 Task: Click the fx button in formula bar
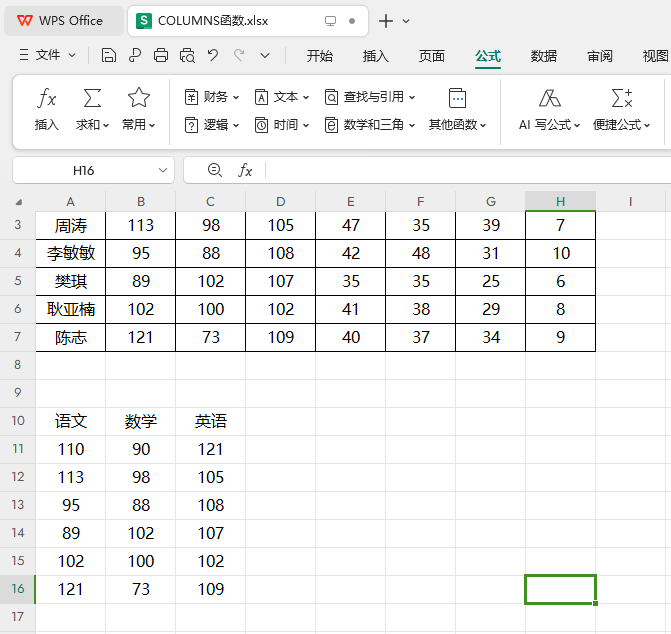(245, 170)
